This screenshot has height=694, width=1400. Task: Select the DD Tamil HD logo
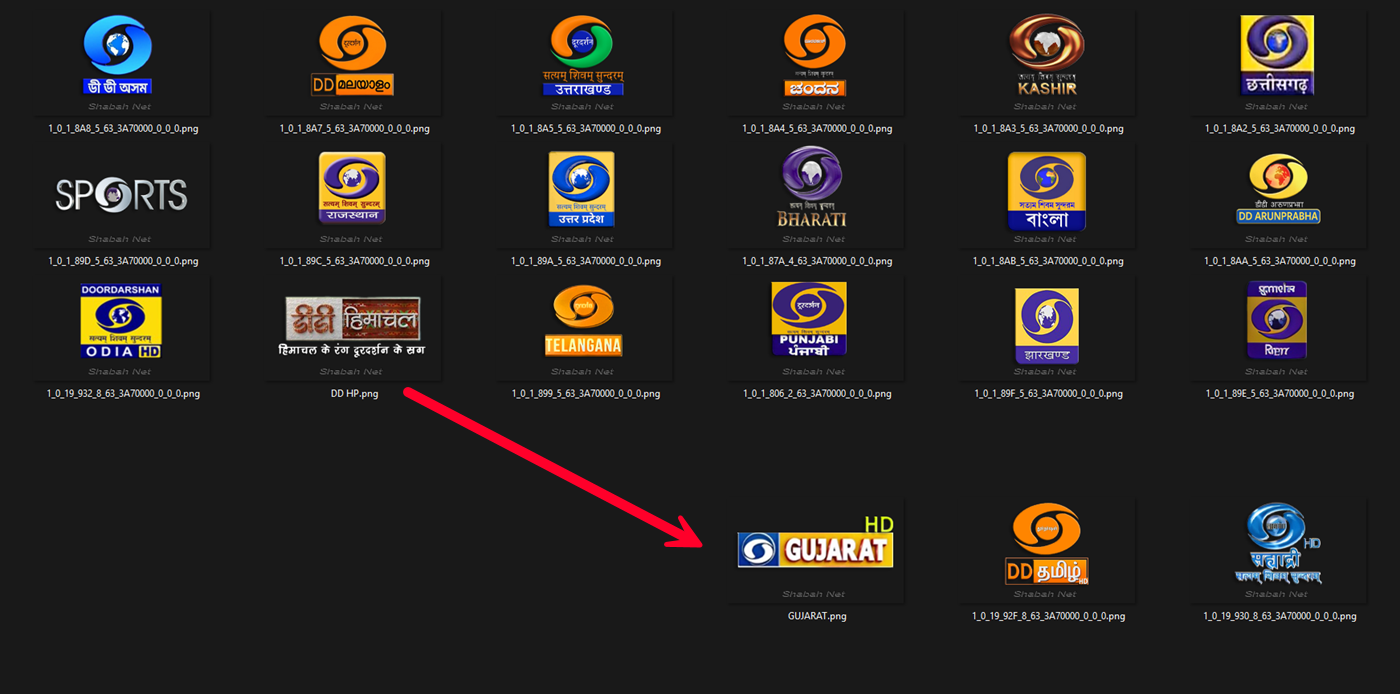pyautogui.click(x=1046, y=545)
